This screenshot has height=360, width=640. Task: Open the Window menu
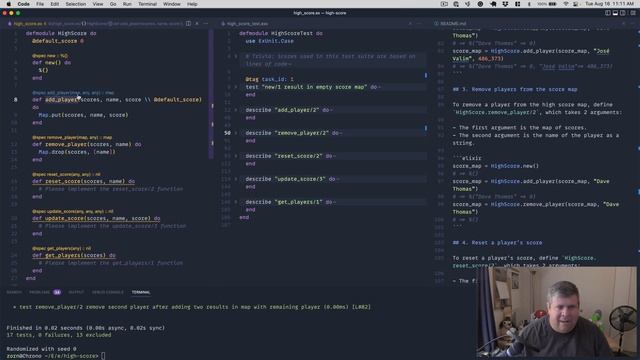click(x=172, y=4)
